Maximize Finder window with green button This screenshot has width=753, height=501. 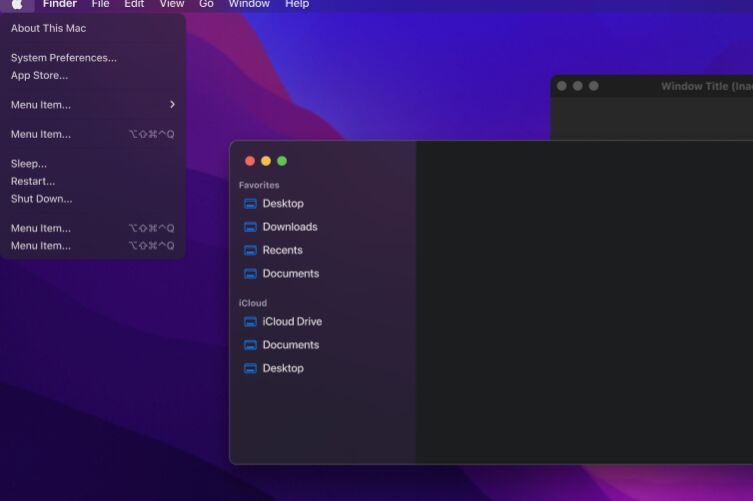point(282,161)
